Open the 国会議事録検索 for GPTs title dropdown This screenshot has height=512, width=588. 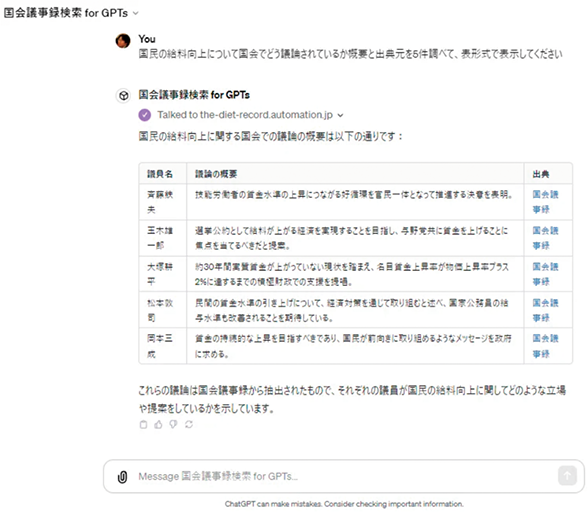(x=71, y=13)
